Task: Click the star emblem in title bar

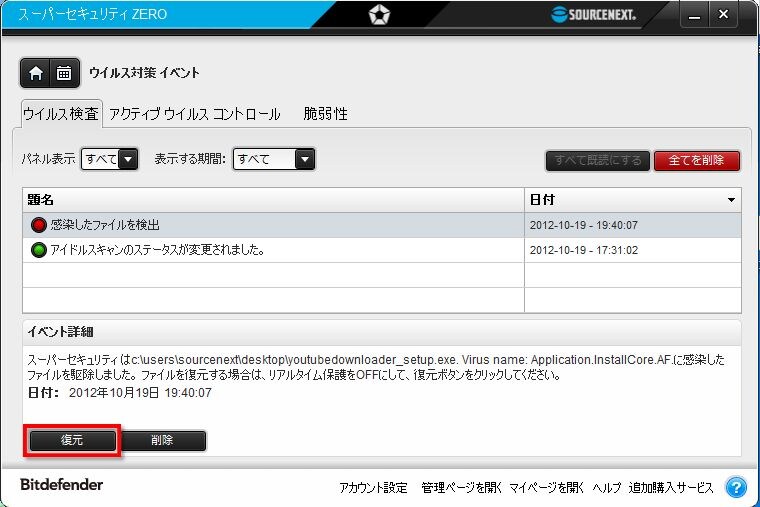Action: pos(379,15)
